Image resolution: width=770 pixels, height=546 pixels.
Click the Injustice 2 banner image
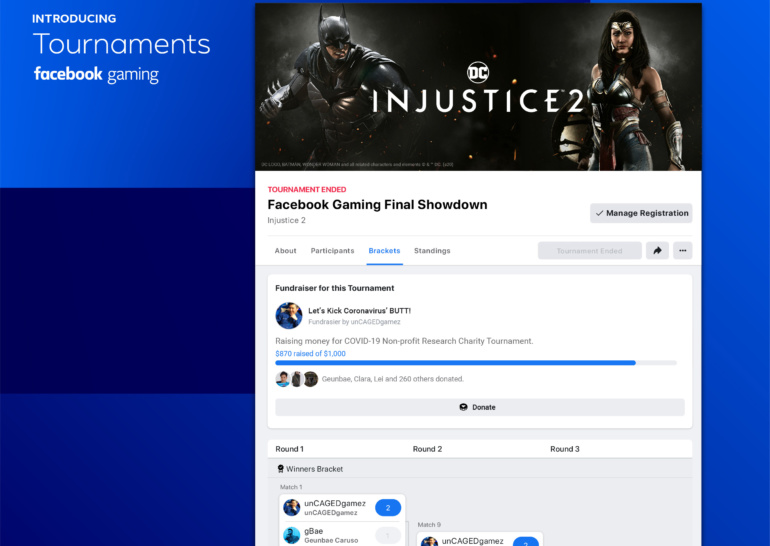click(x=478, y=87)
